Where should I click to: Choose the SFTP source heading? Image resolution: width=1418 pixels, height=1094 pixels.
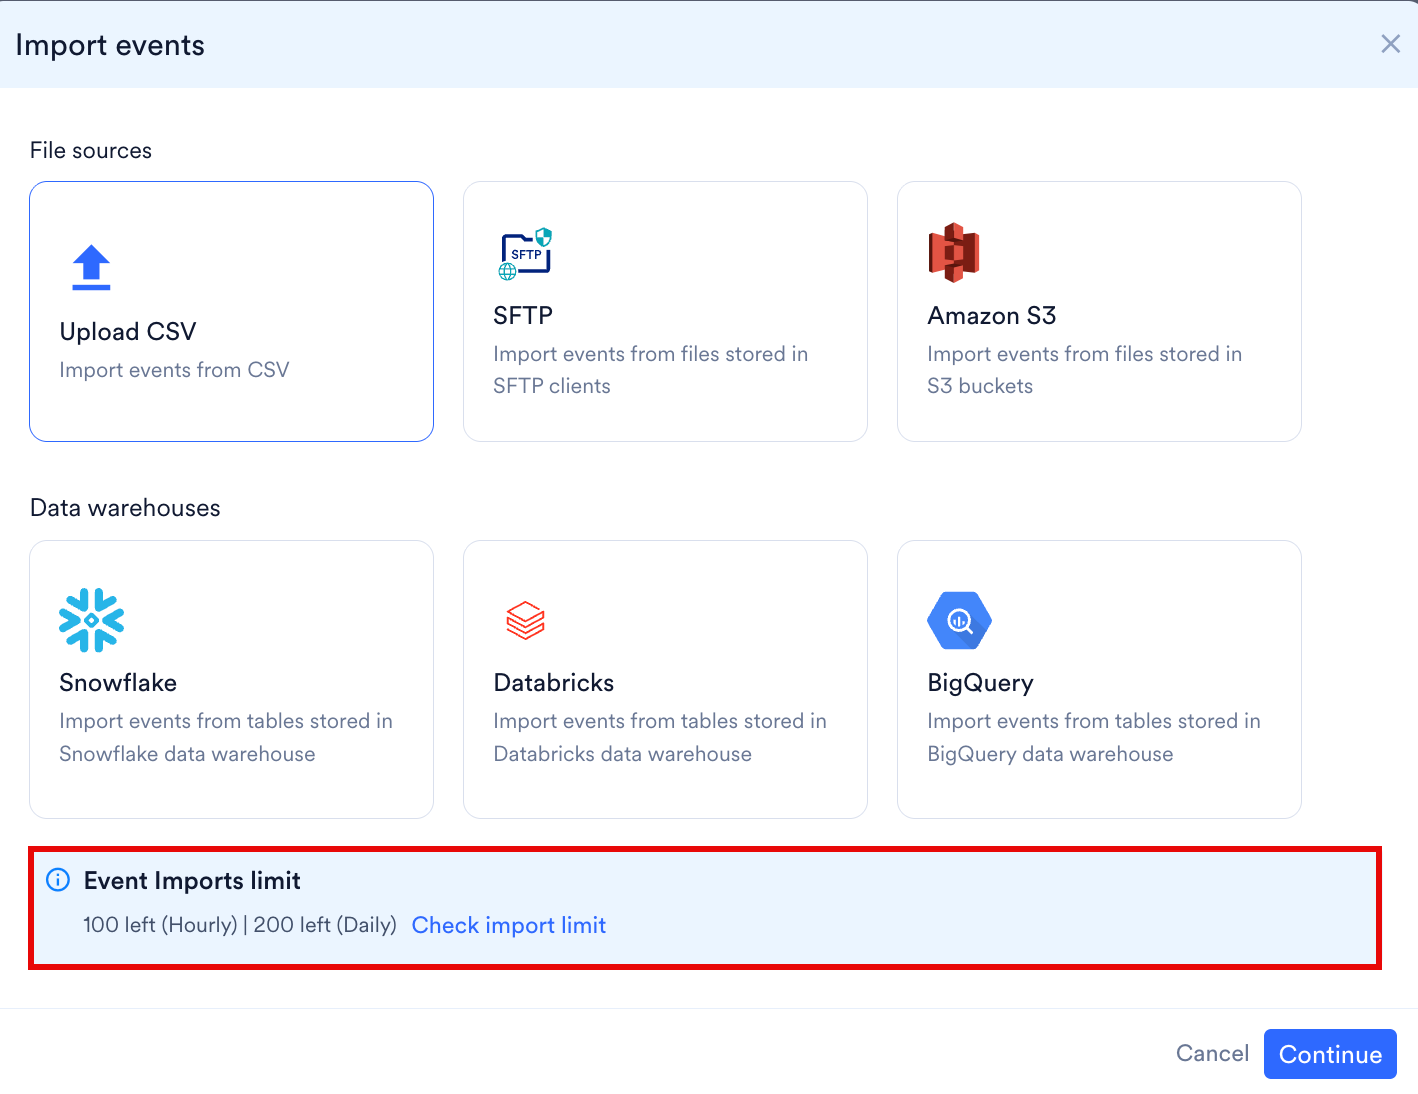tap(523, 316)
